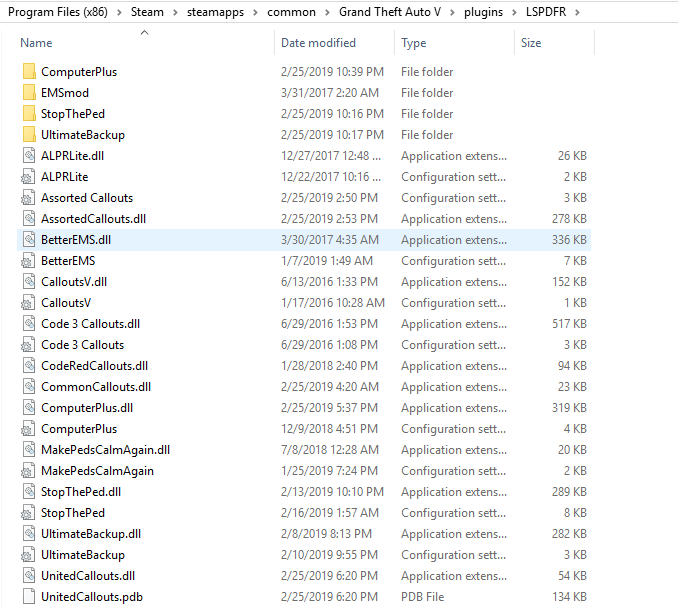Image resolution: width=678 pixels, height=608 pixels.
Task: Expand the chevron after plugins breadcrumb
Action: coord(514,13)
